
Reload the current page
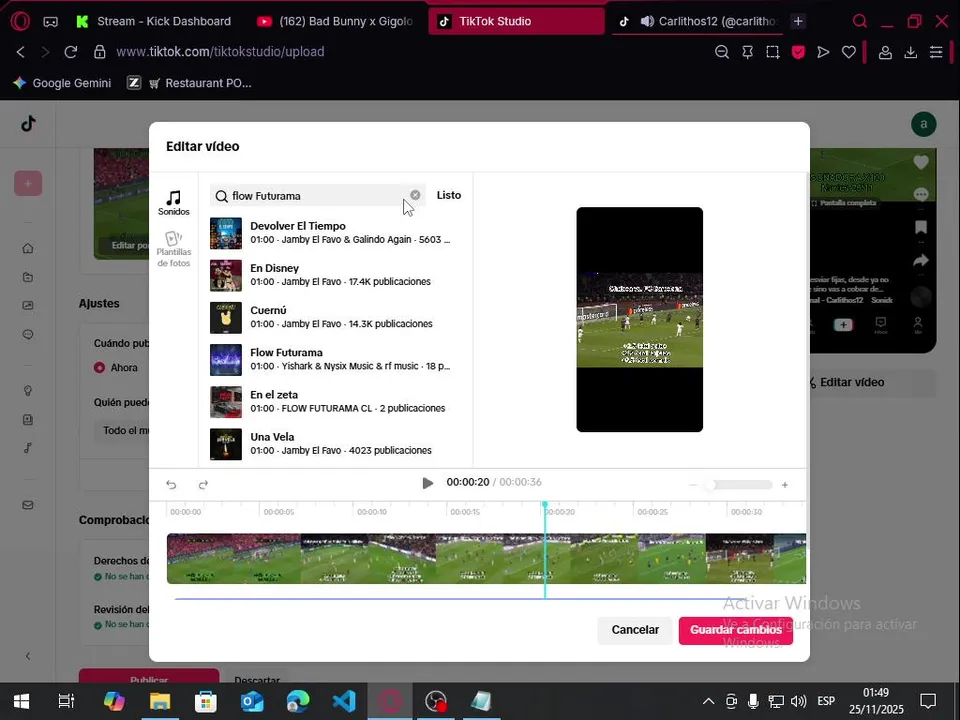click(x=71, y=52)
